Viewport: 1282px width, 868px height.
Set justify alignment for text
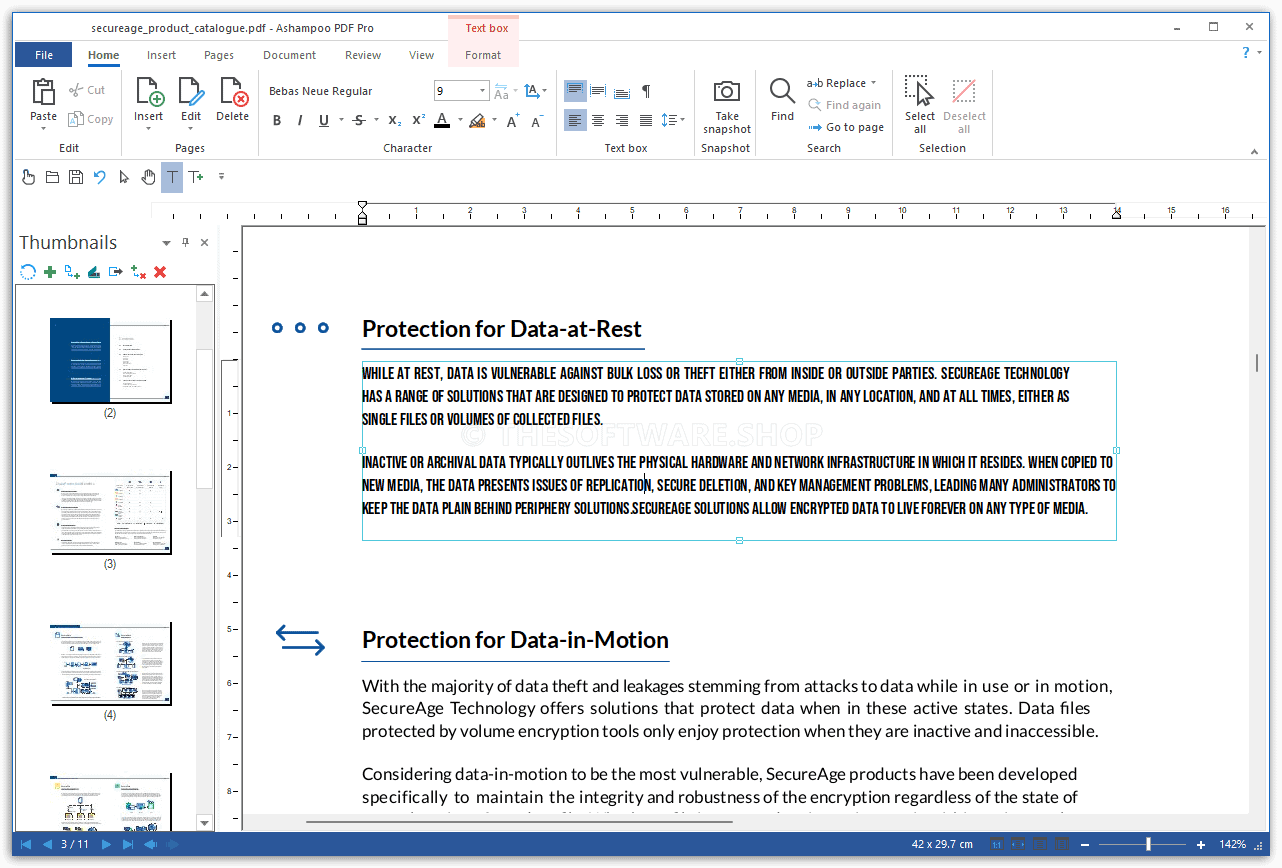point(646,120)
